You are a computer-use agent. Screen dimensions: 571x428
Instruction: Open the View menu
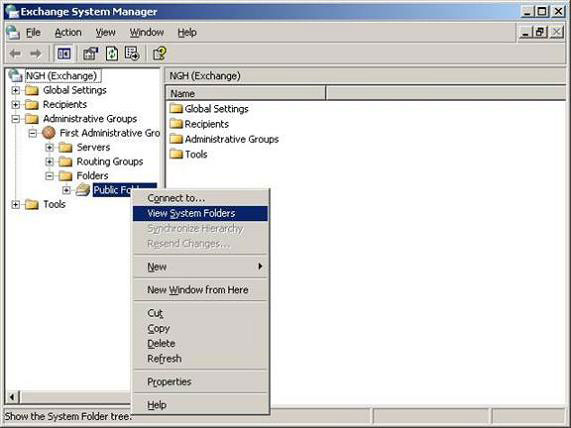(x=105, y=33)
